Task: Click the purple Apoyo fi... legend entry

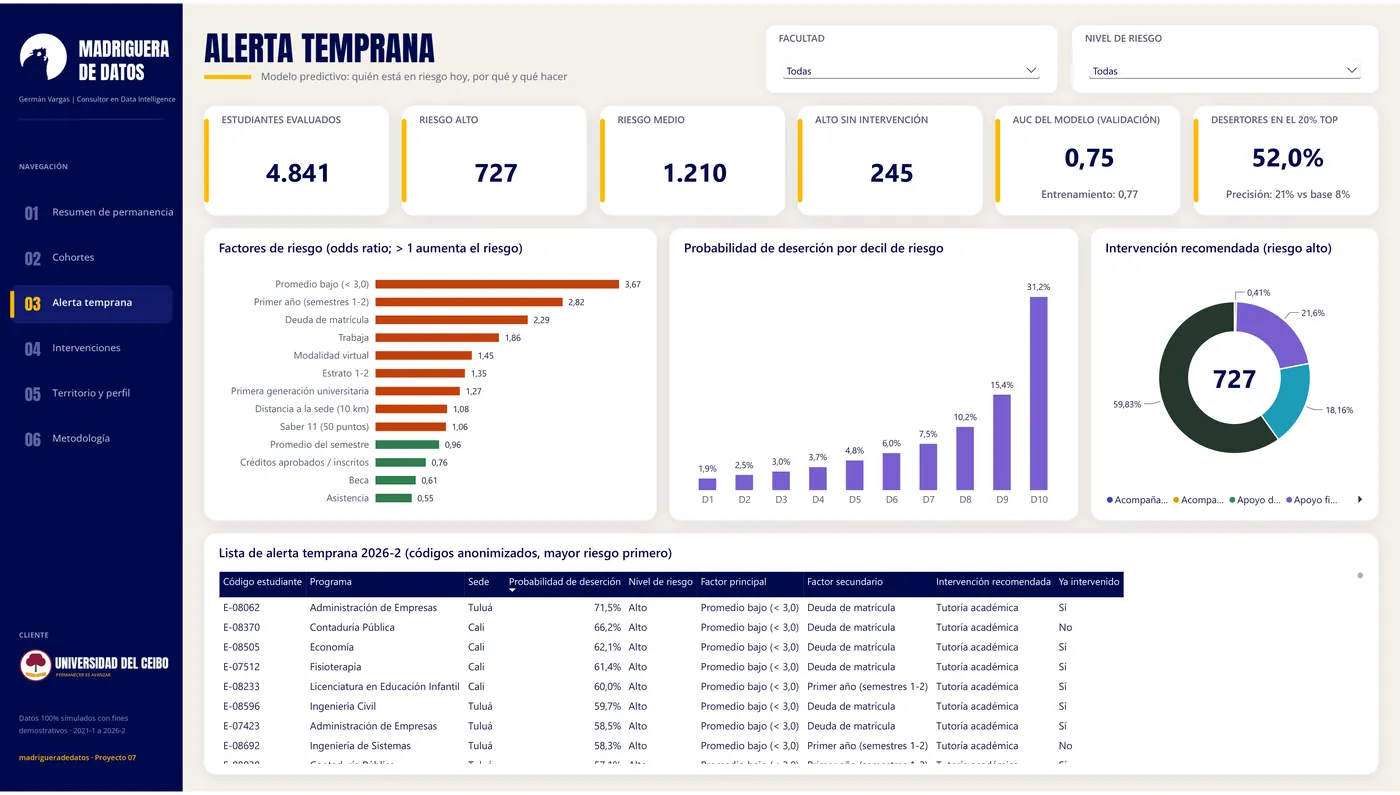Action: [1311, 500]
